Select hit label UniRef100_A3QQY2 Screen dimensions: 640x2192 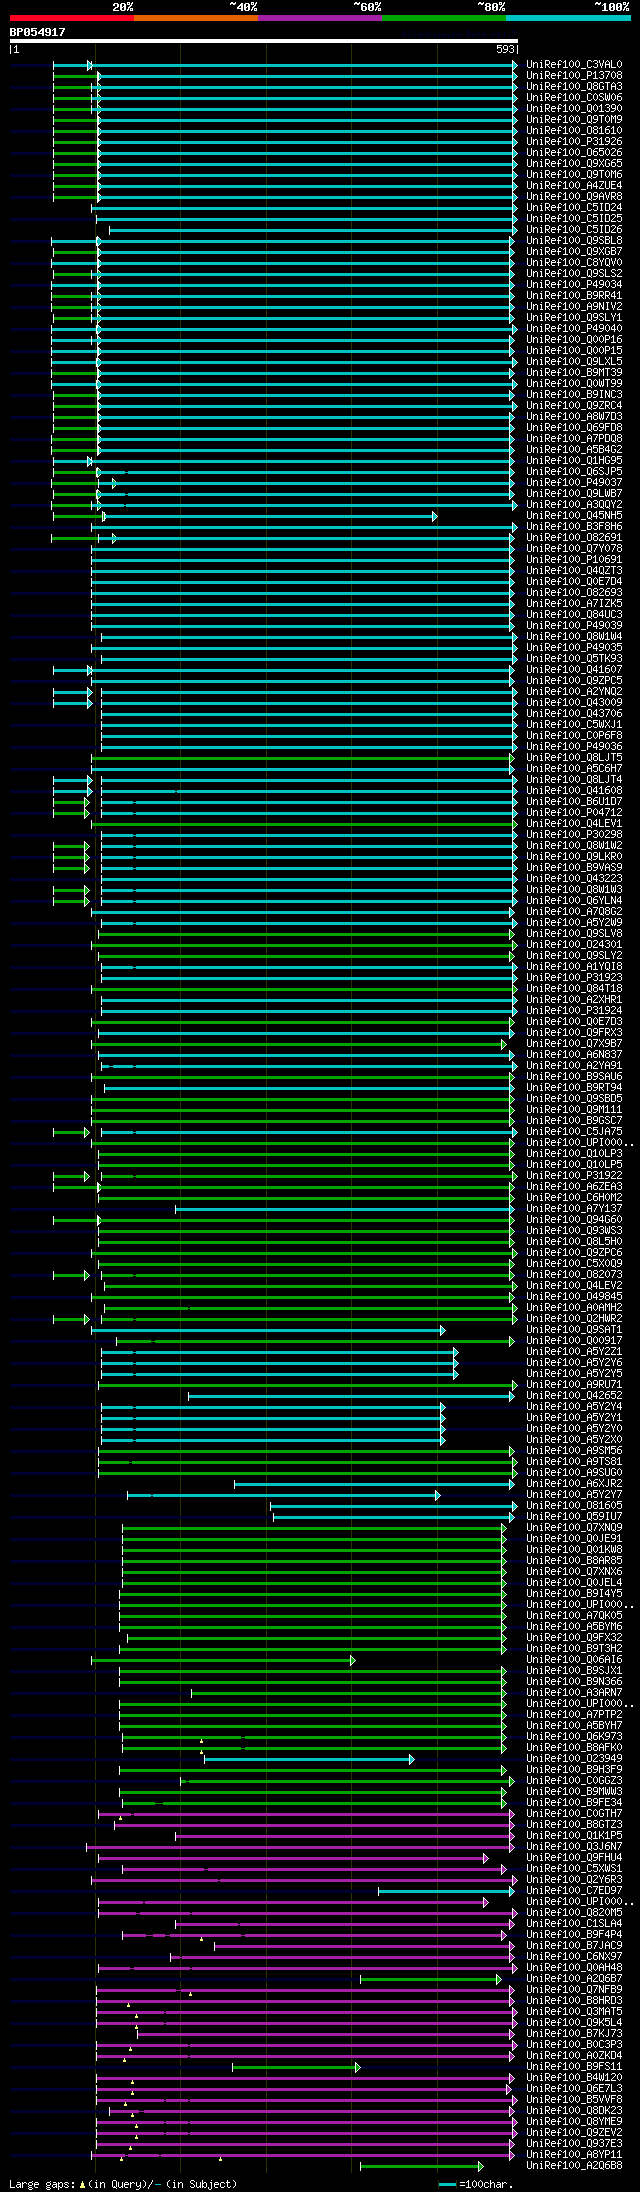pyautogui.click(x=574, y=505)
